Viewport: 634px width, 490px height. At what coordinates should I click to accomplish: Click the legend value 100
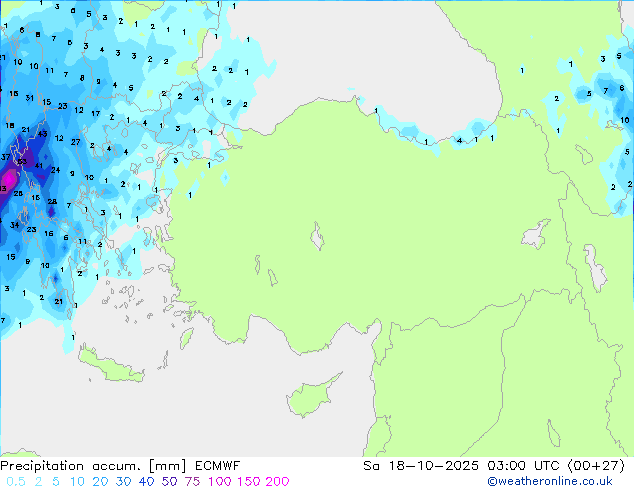(220, 482)
